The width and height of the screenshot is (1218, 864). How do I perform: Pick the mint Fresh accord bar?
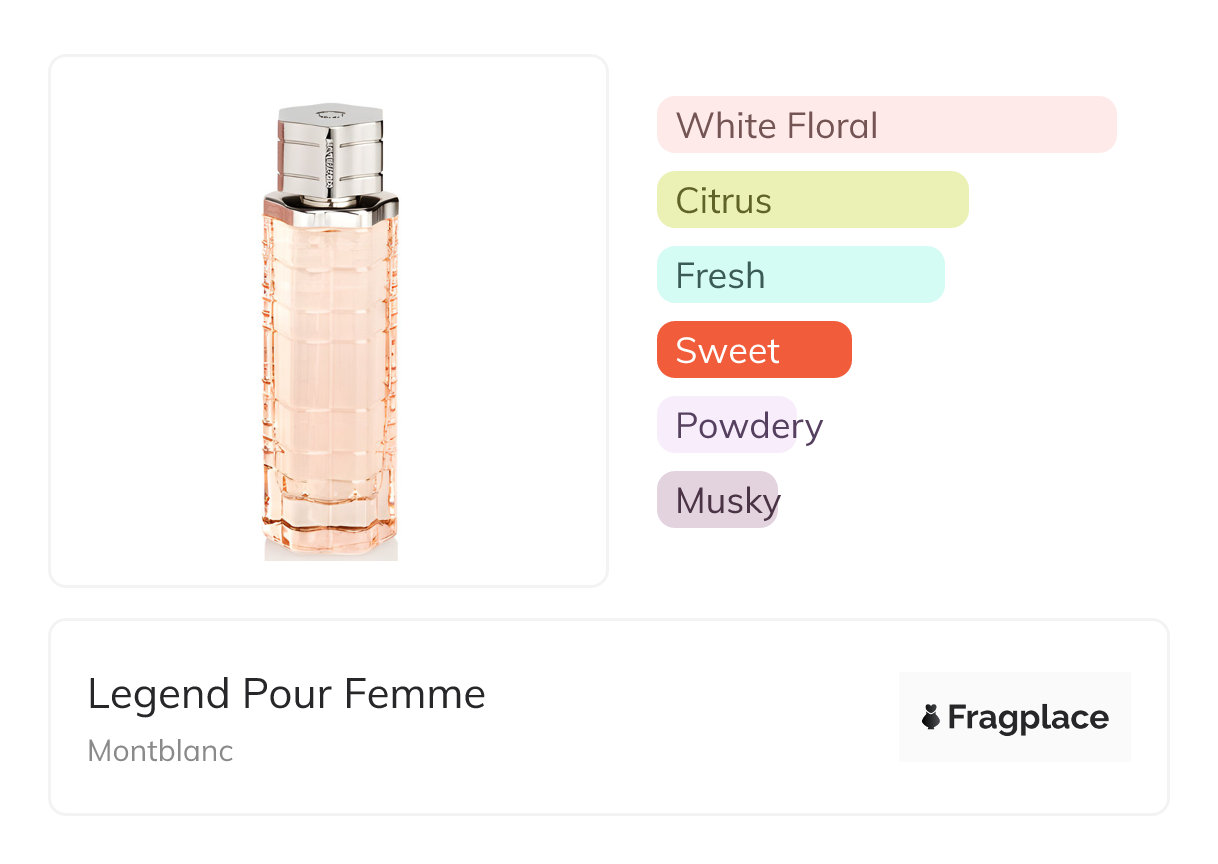coord(800,275)
